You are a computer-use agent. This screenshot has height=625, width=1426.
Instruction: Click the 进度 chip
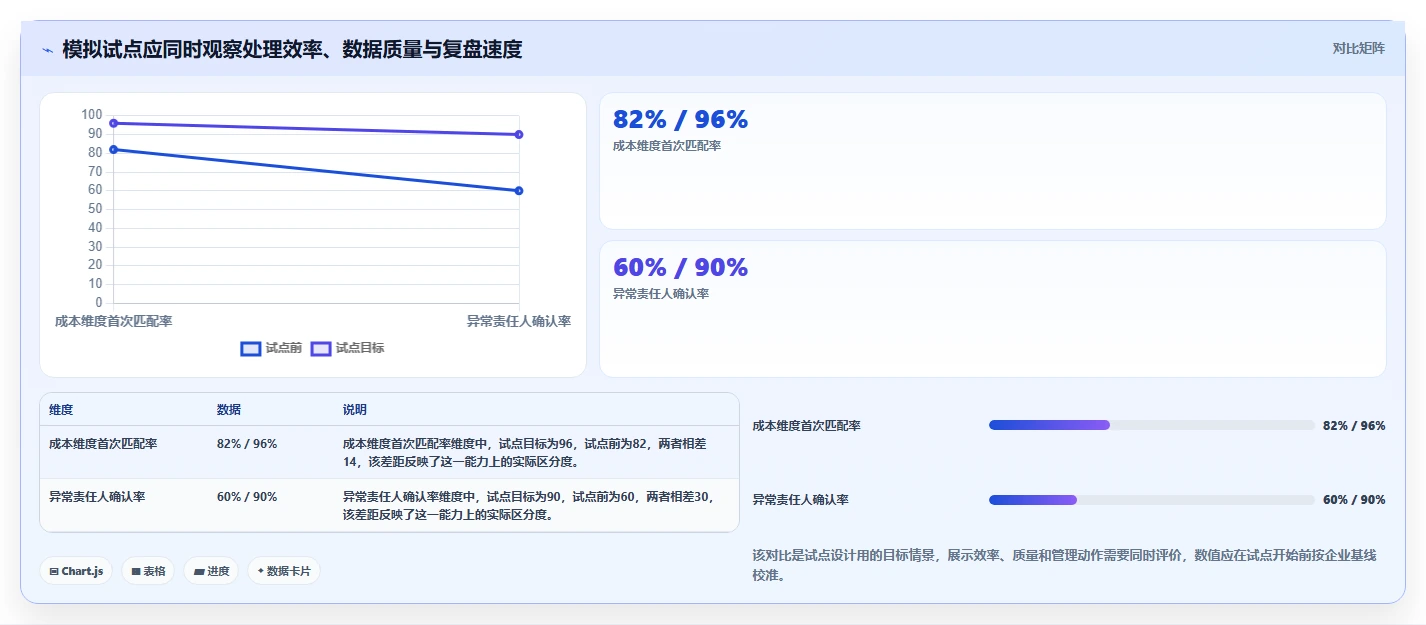(x=211, y=571)
